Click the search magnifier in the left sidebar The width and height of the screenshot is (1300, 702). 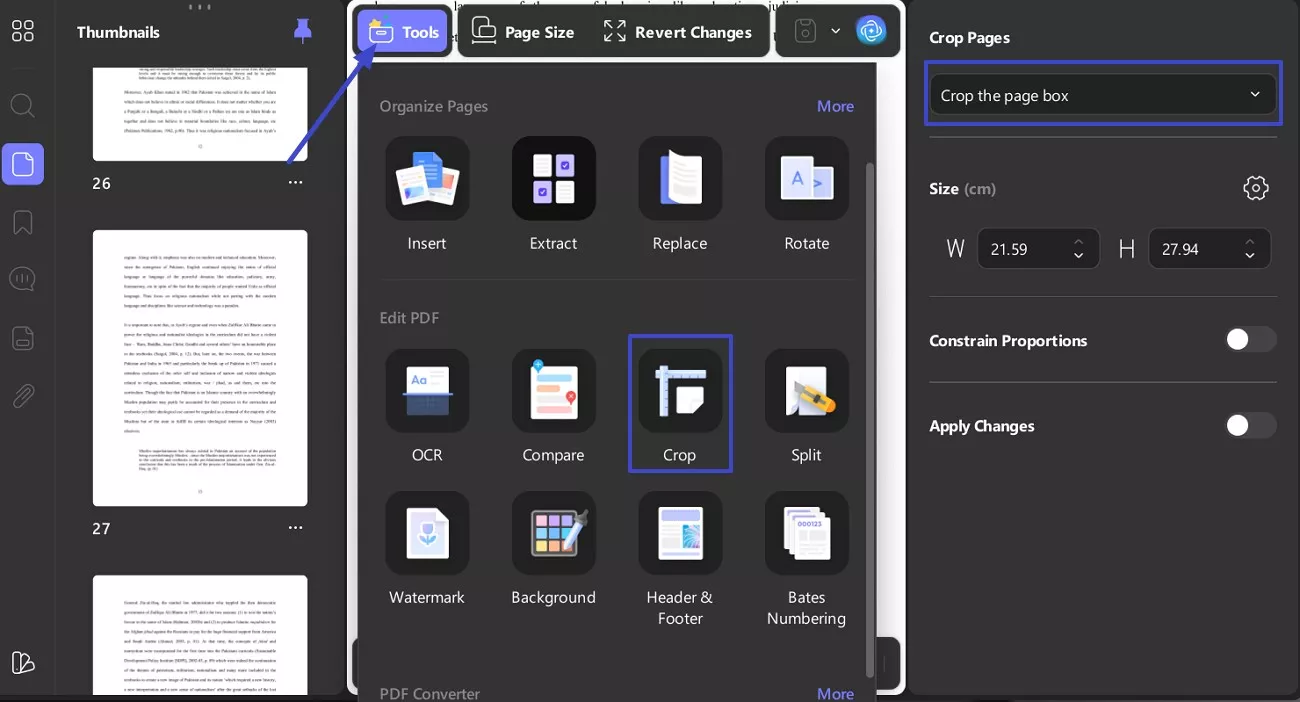pyautogui.click(x=22, y=105)
